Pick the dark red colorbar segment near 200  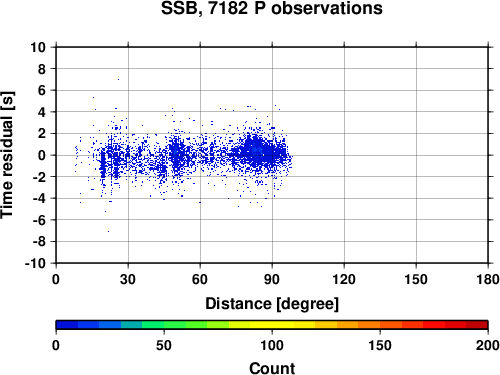477,325
